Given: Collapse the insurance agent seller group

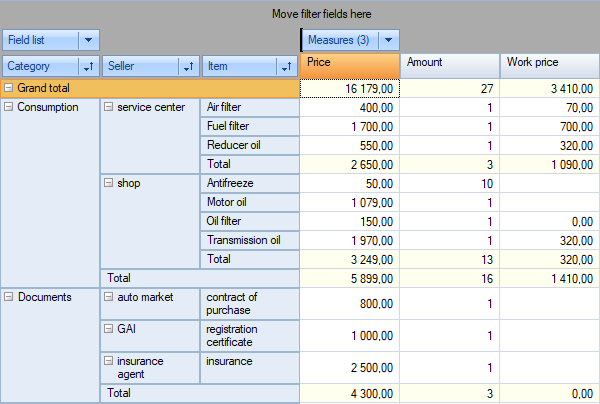Looking at the screenshot, I should [108, 360].
